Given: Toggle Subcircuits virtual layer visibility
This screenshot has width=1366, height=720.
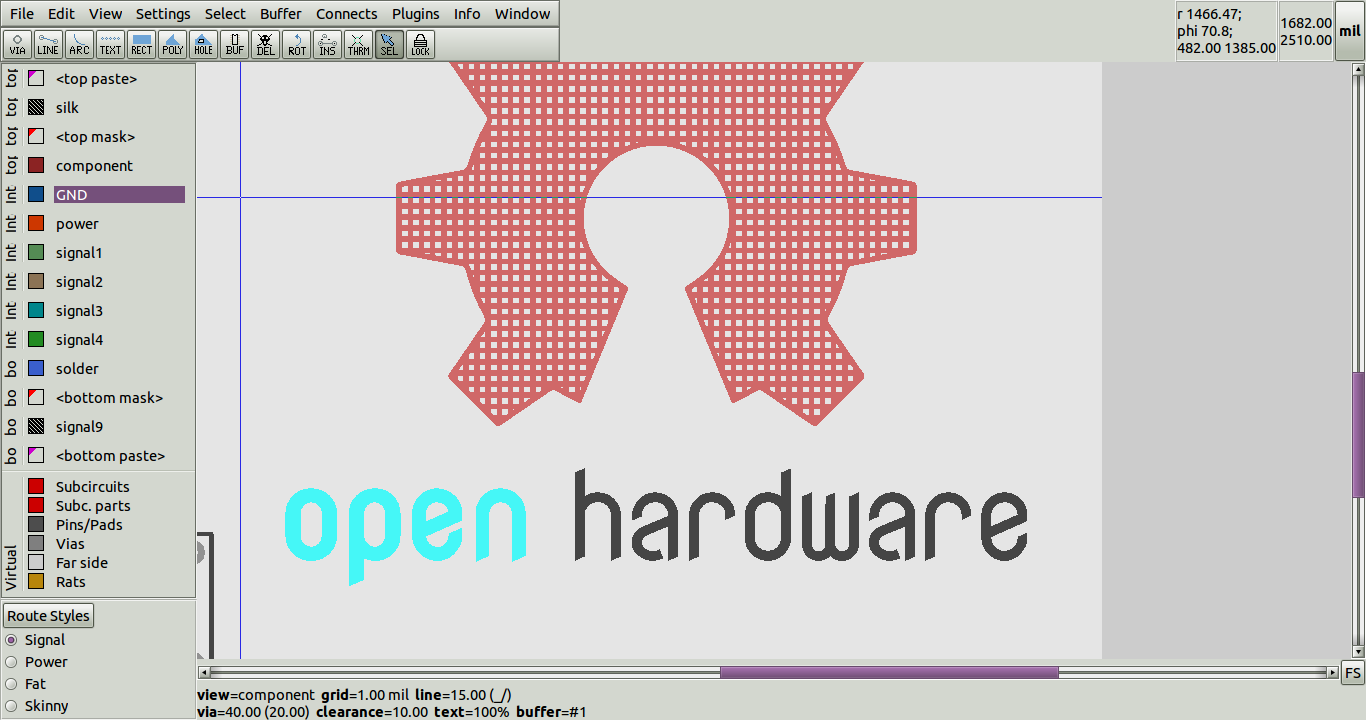Looking at the screenshot, I should pyautogui.click(x=36, y=486).
